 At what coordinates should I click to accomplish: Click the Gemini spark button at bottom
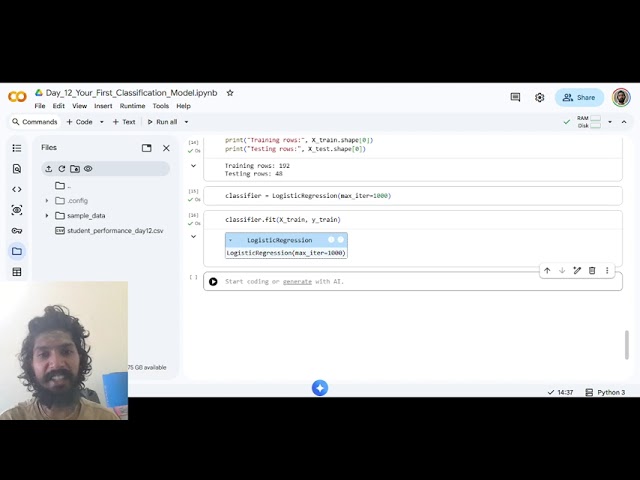[x=320, y=388]
